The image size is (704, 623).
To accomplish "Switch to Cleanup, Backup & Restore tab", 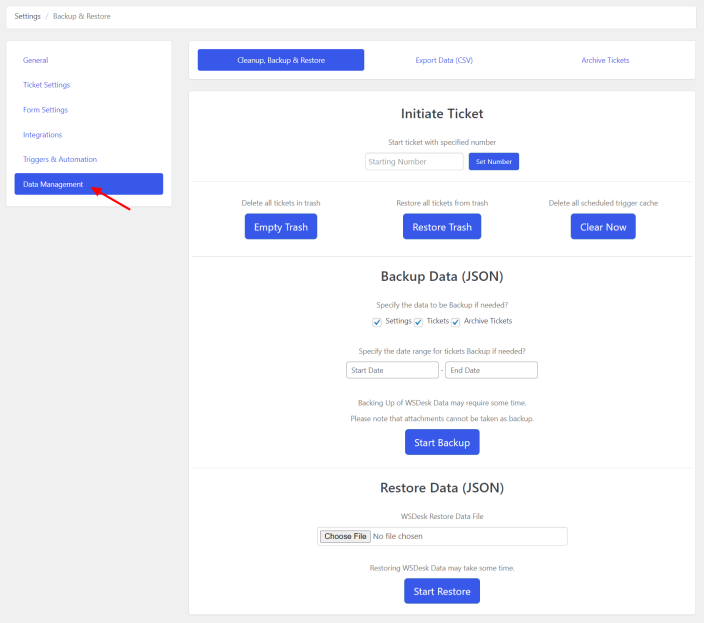I will [x=281, y=60].
